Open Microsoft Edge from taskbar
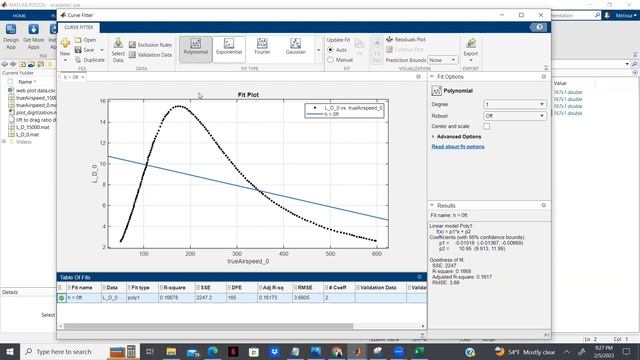Screen dimensions: 640x360 [x=213, y=351]
